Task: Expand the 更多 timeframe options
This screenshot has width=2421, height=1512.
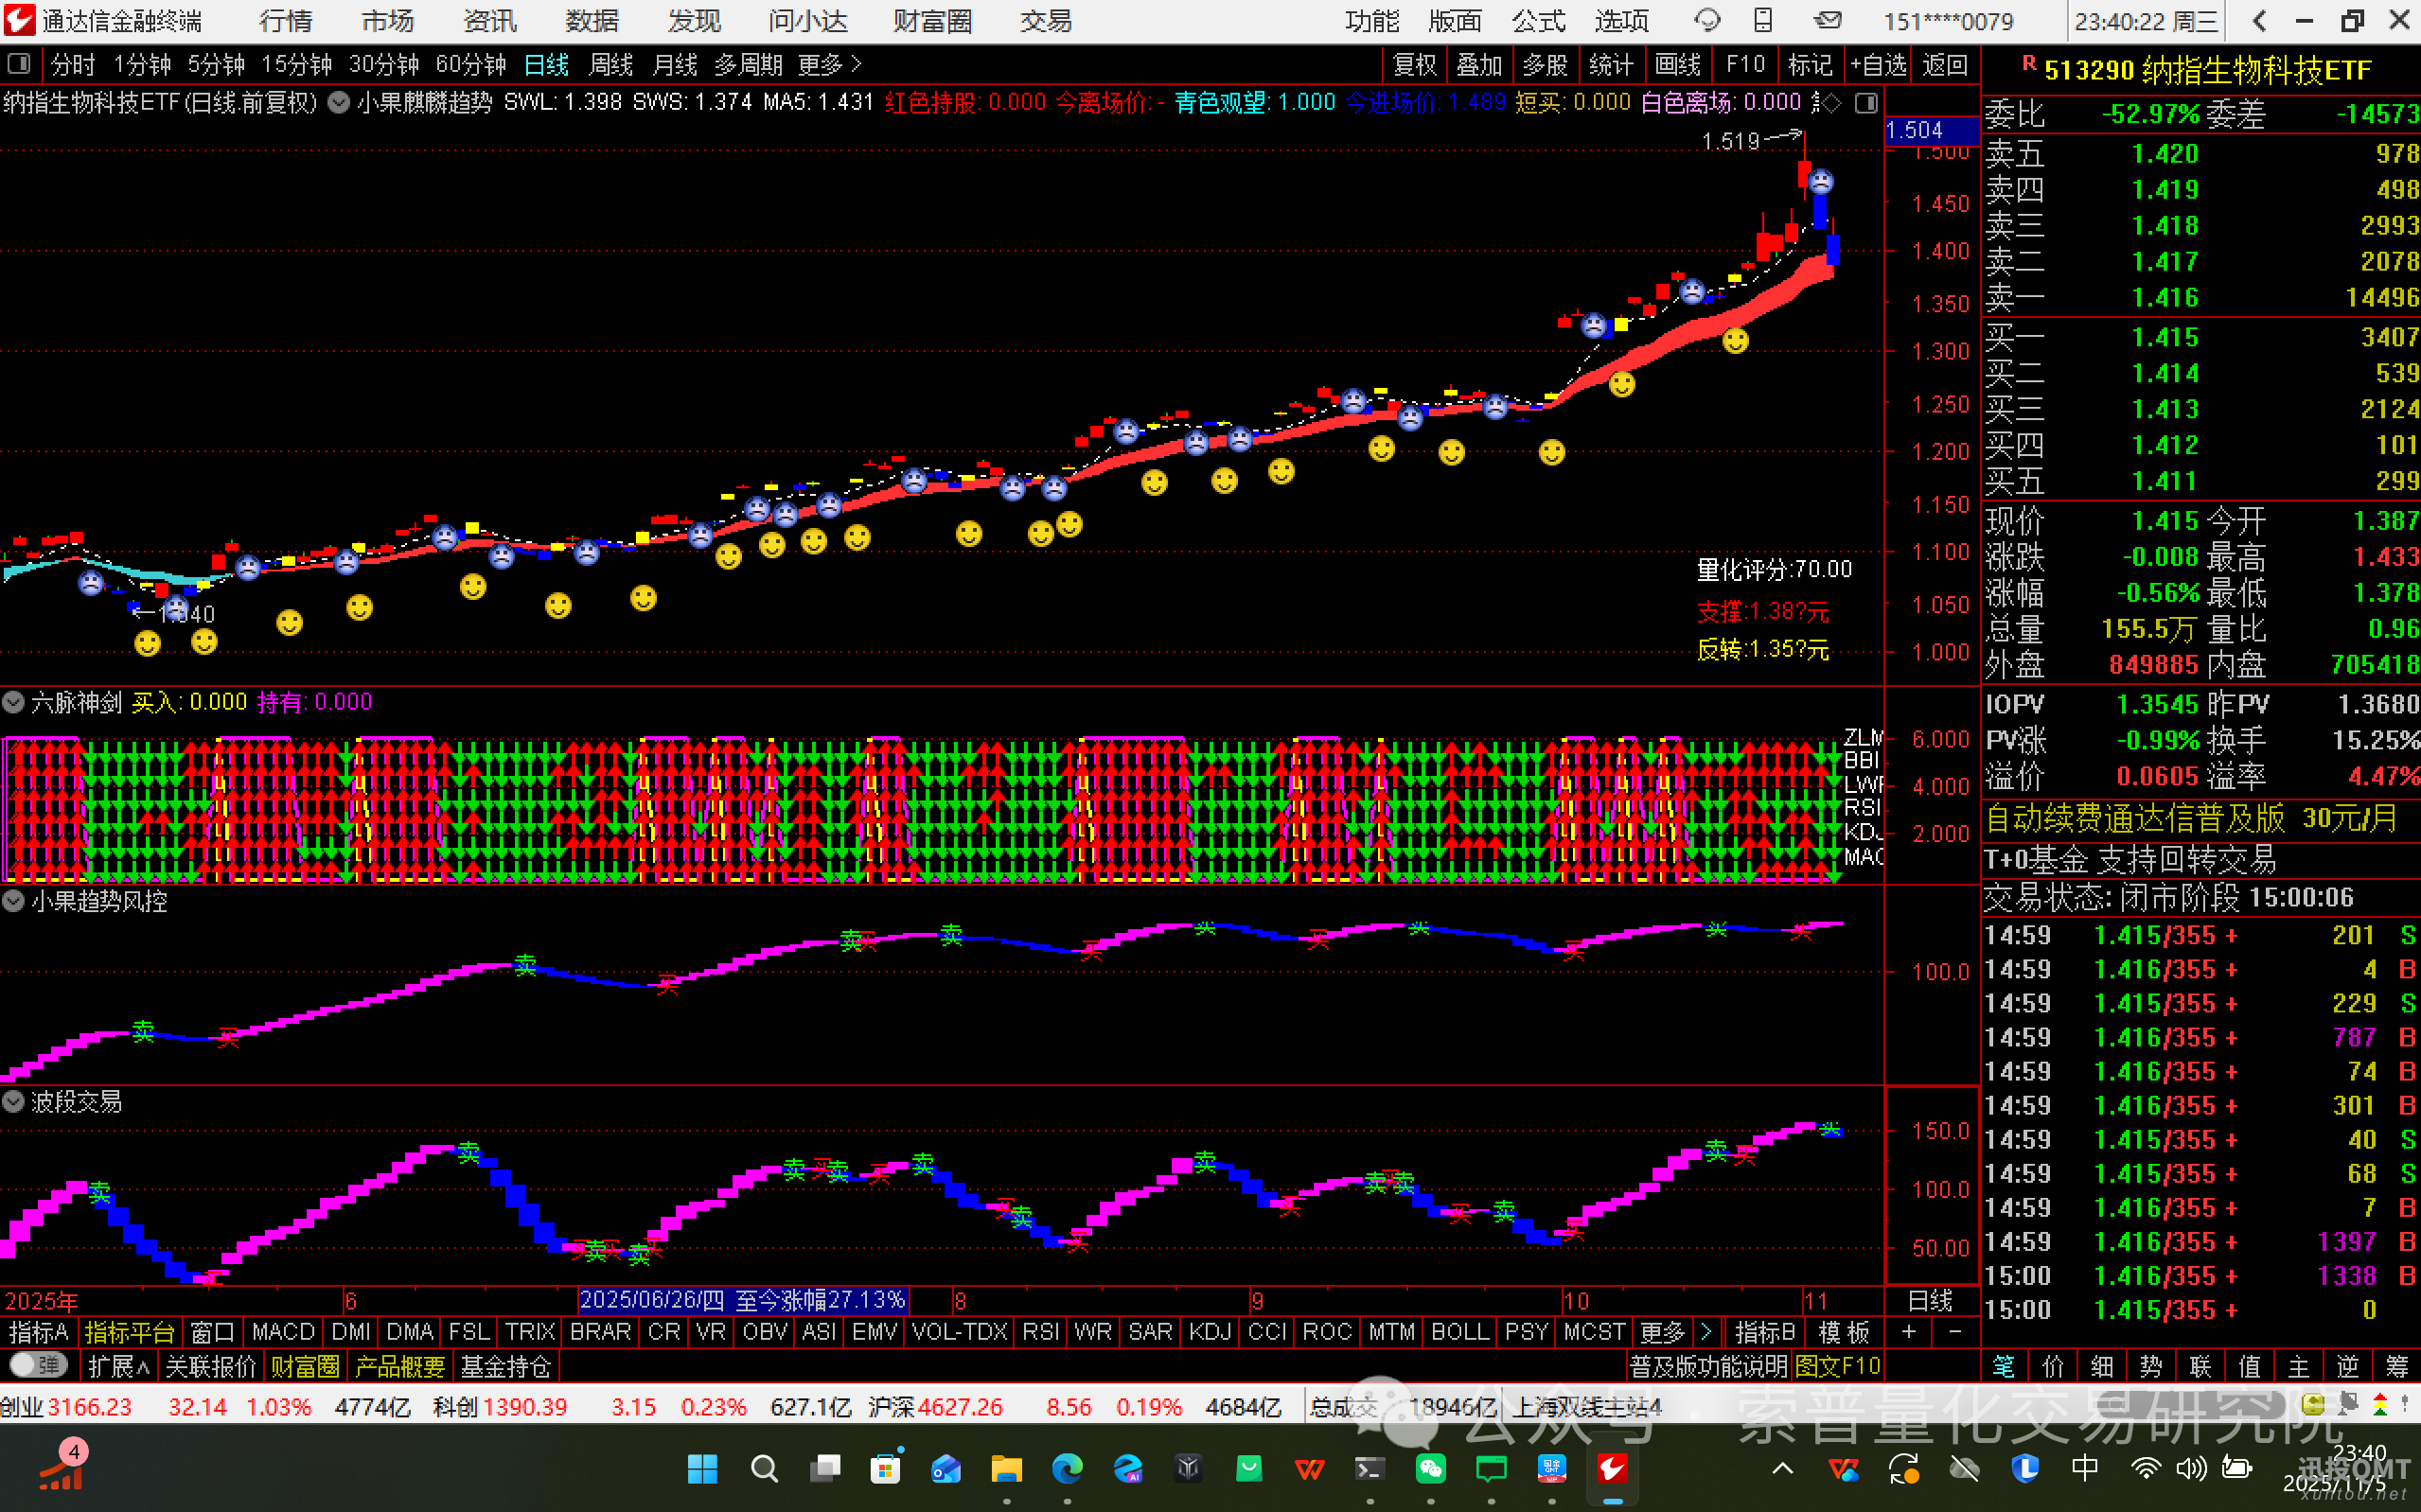Action: coord(829,65)
